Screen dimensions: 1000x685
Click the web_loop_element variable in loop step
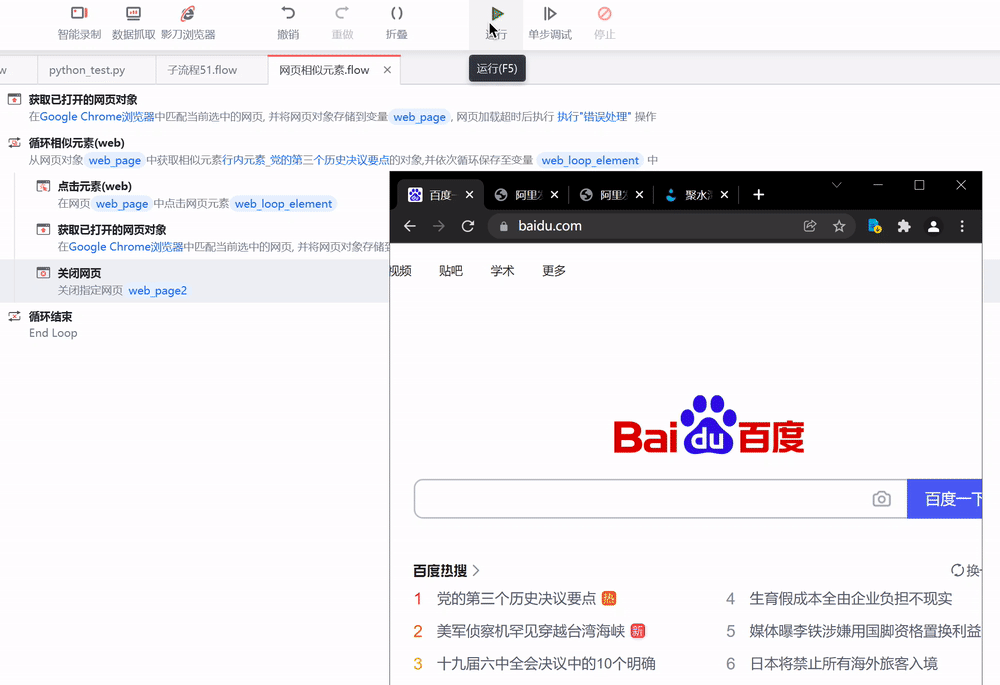point(590,160)
